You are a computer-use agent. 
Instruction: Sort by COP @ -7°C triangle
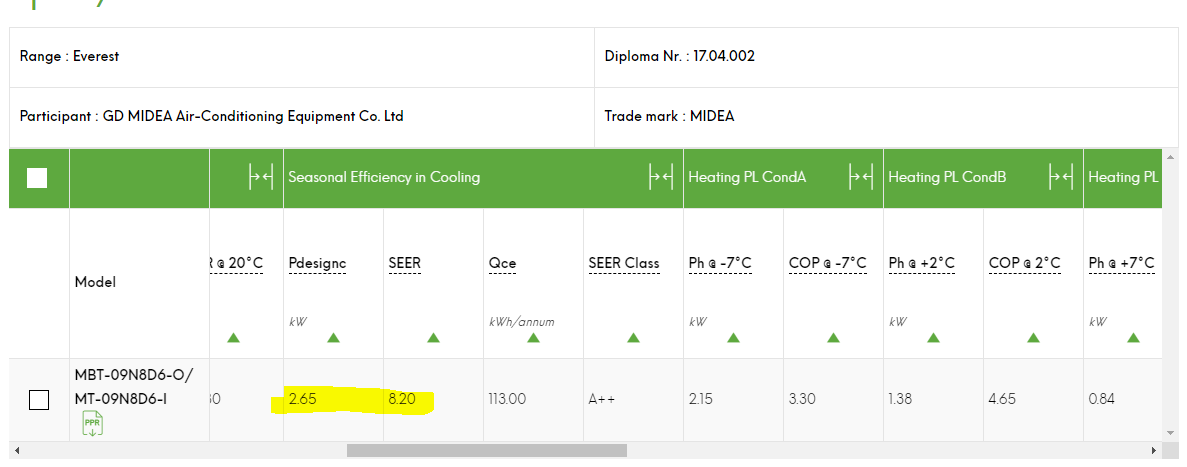833,338
